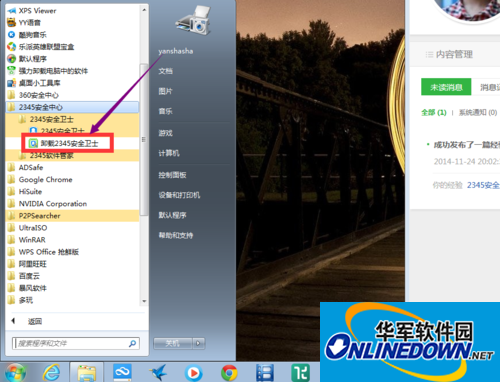Image resolution: width=500 pixels, height=382 pixels.
Task: Click the search programs and files box
Action: coord(76,343)
